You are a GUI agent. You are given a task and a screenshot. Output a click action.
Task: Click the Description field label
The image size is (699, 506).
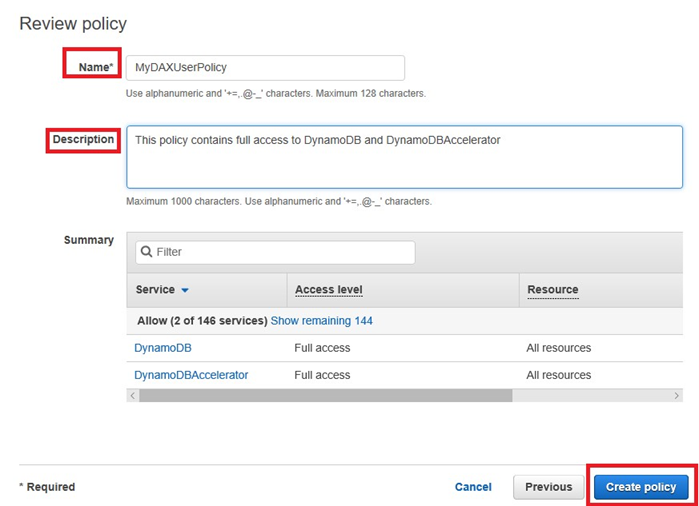83,140
